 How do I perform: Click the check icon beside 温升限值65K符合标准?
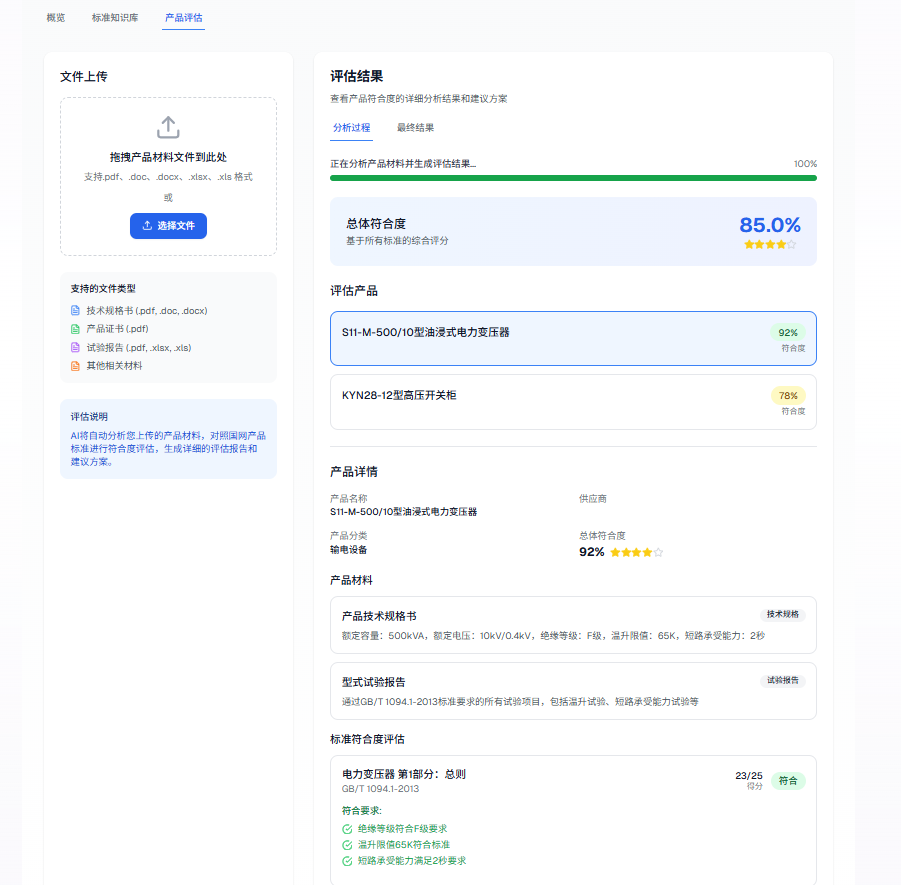pos(347,845)
